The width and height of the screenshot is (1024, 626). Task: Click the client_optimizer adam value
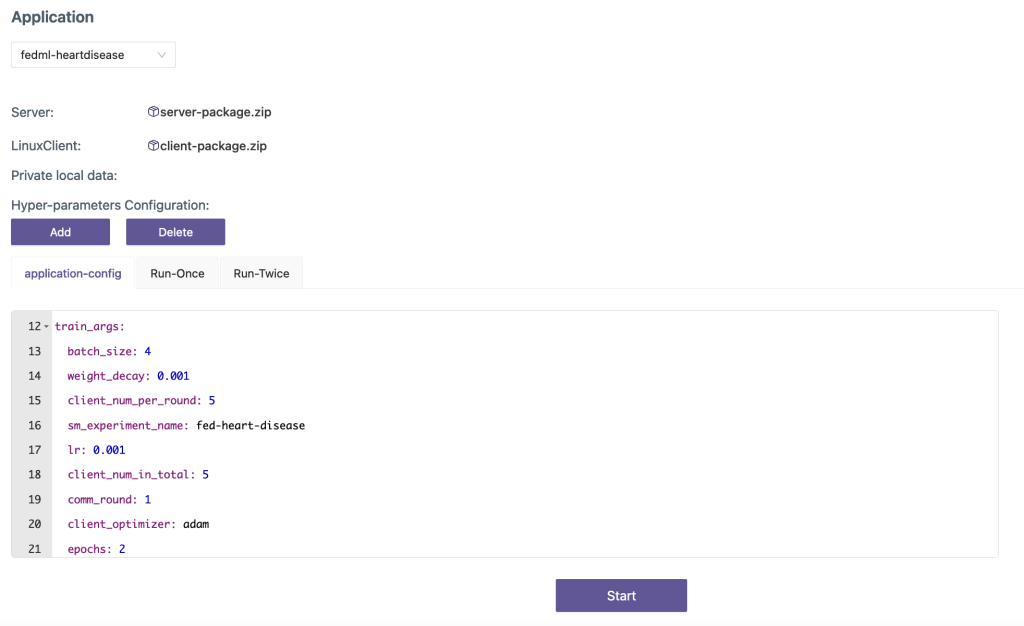pyautogui.click(x=196, y=524)
